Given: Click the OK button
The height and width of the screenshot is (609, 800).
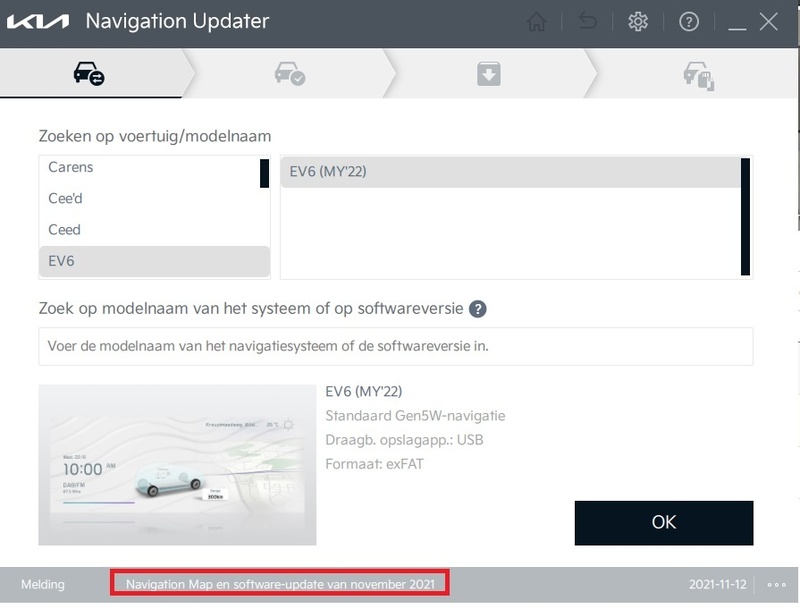Looking at the screenshot, I should point(664,523).
